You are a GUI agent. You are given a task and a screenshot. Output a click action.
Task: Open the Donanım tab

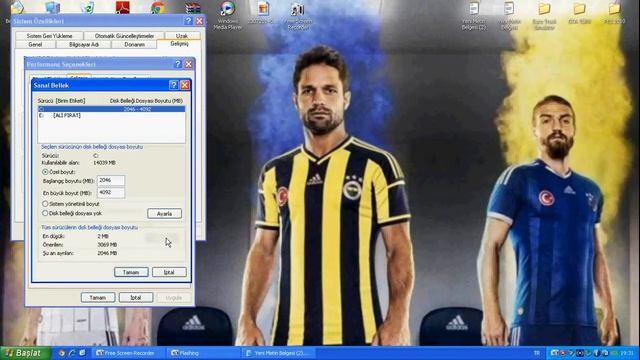134,44
